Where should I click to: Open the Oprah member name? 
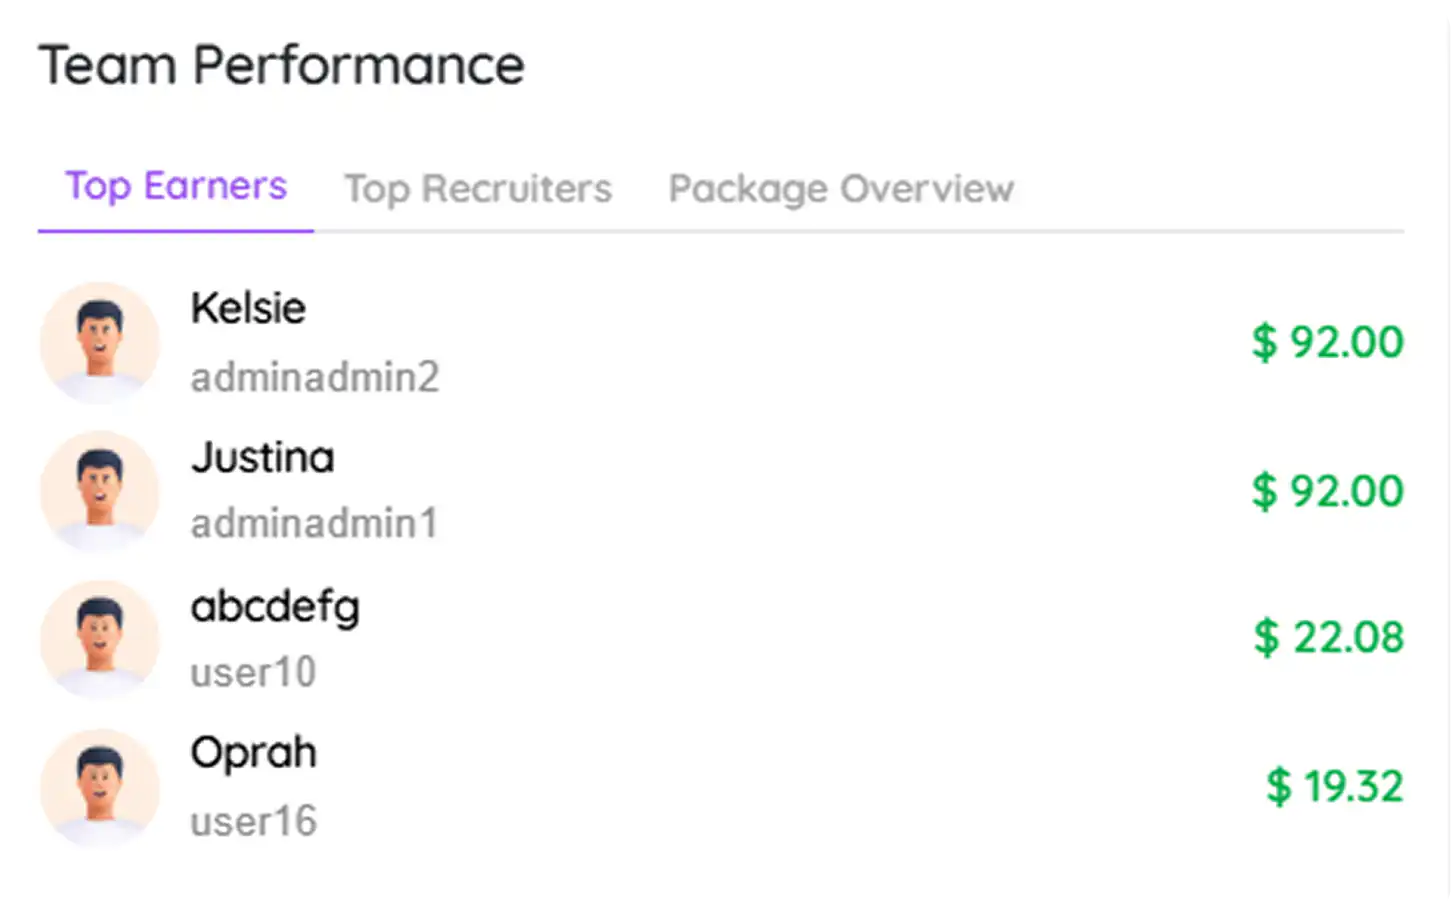(253, 753)
